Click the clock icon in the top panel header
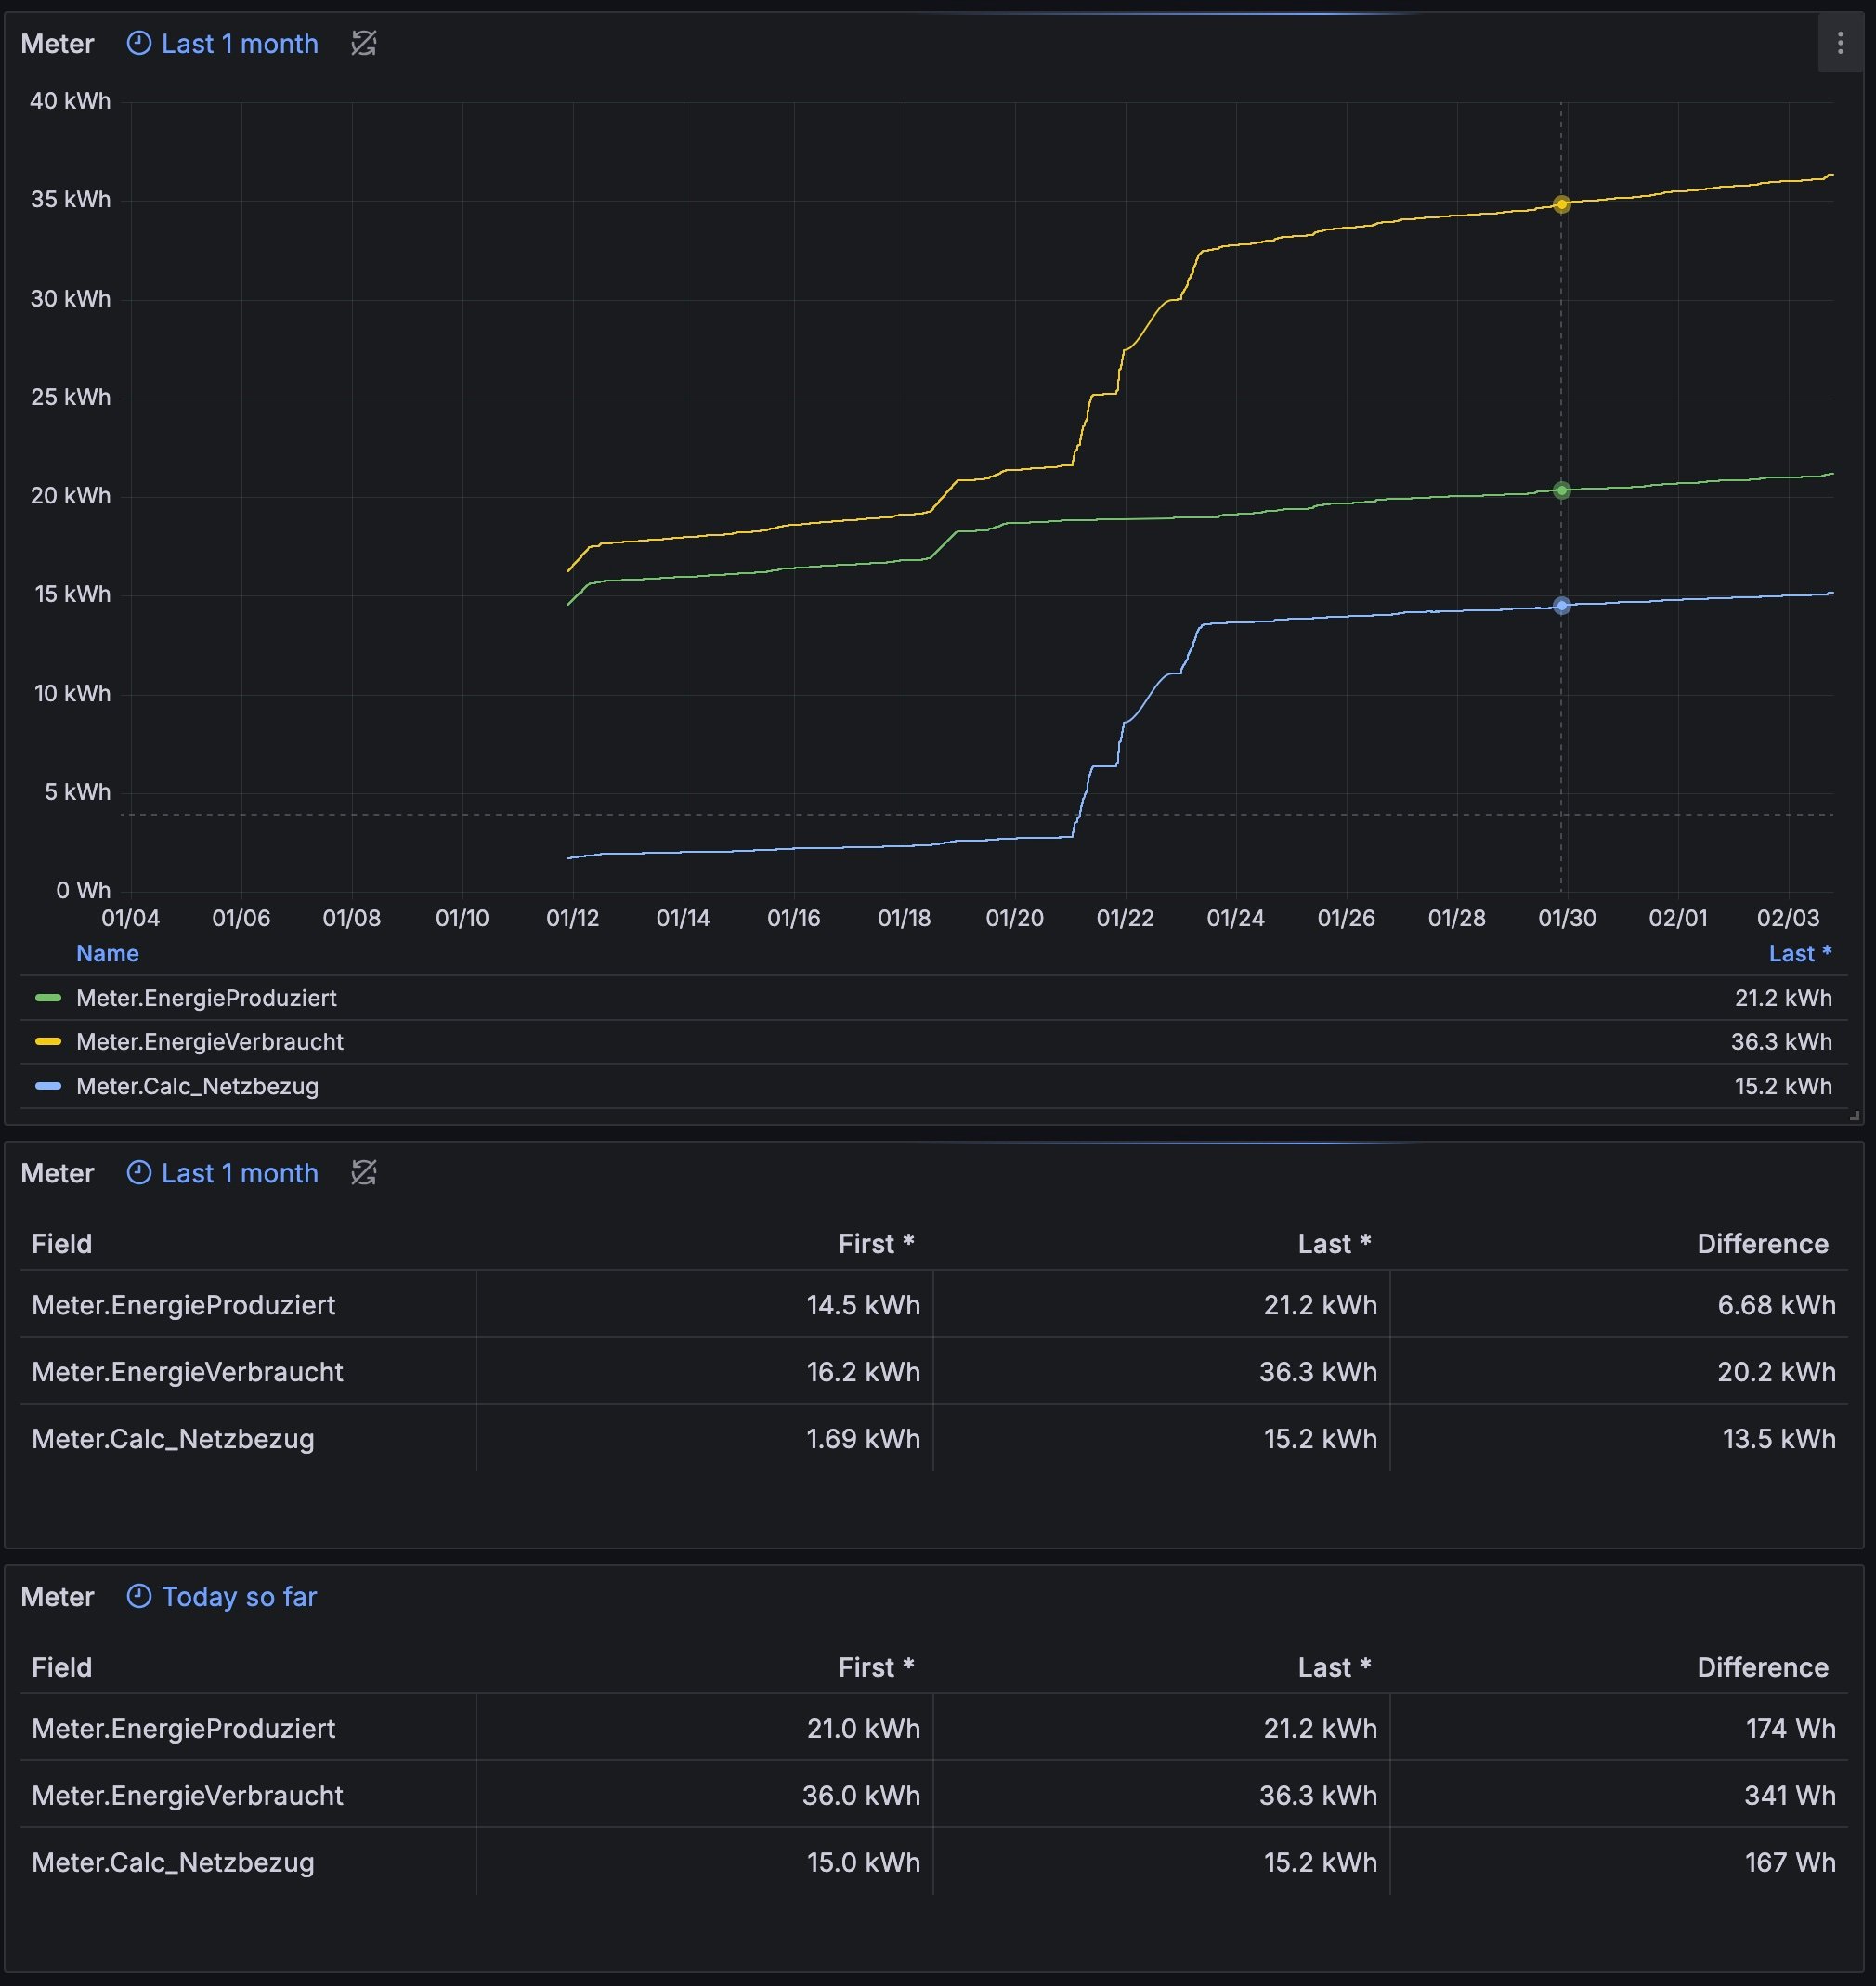Screen dimensions: 1876x1986 point(139,43)
